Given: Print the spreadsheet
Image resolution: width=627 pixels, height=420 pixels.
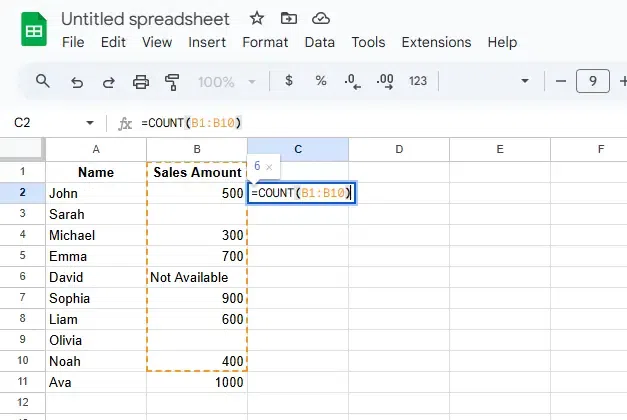Looking at the screenshot, I should click(141, 82).
